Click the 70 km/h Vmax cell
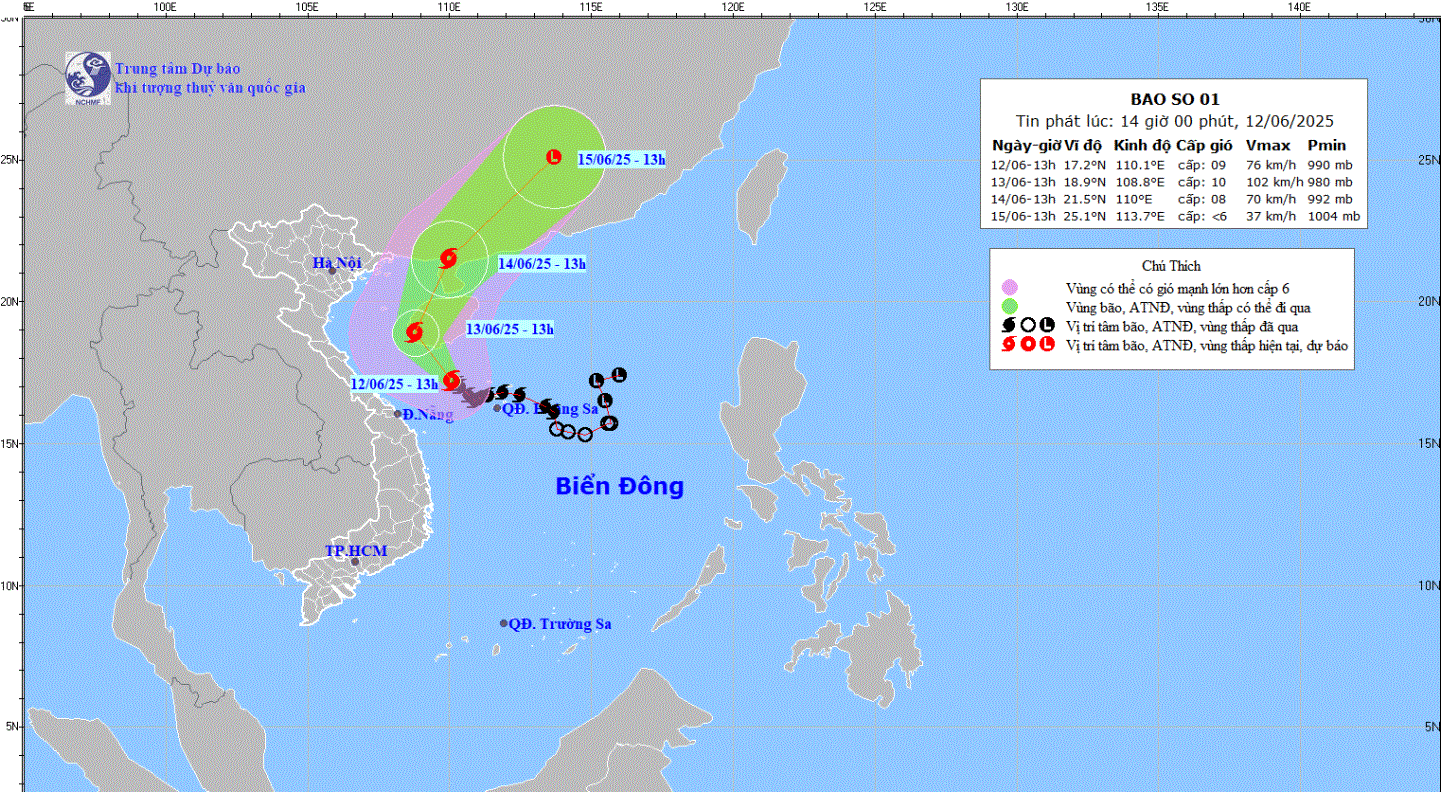The width and height of the screenshot is (1443, 794). (x=1271, y=199)
